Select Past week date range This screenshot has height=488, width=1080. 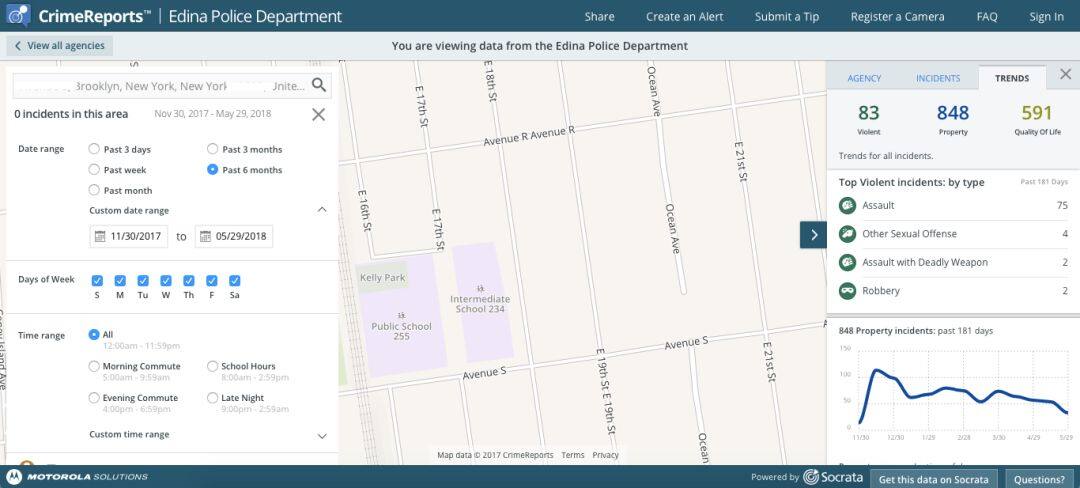[94, 169]
